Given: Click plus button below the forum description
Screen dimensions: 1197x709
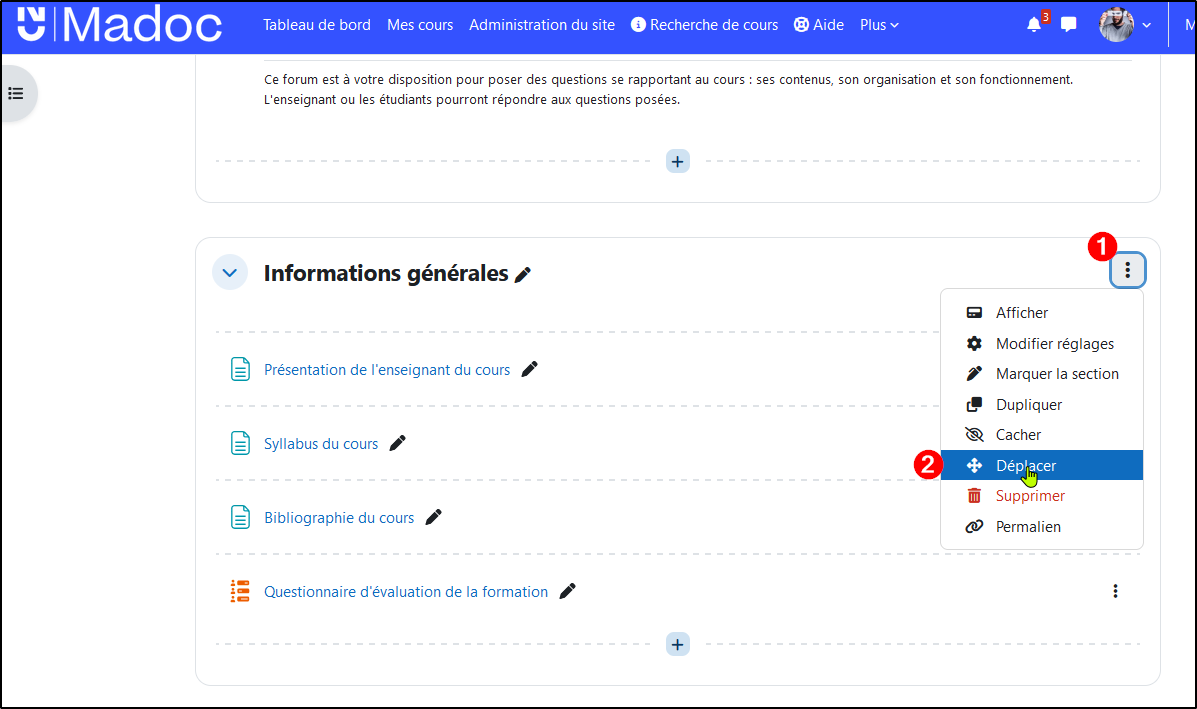Looking at the screenshot, I should [x=678, y=161].
